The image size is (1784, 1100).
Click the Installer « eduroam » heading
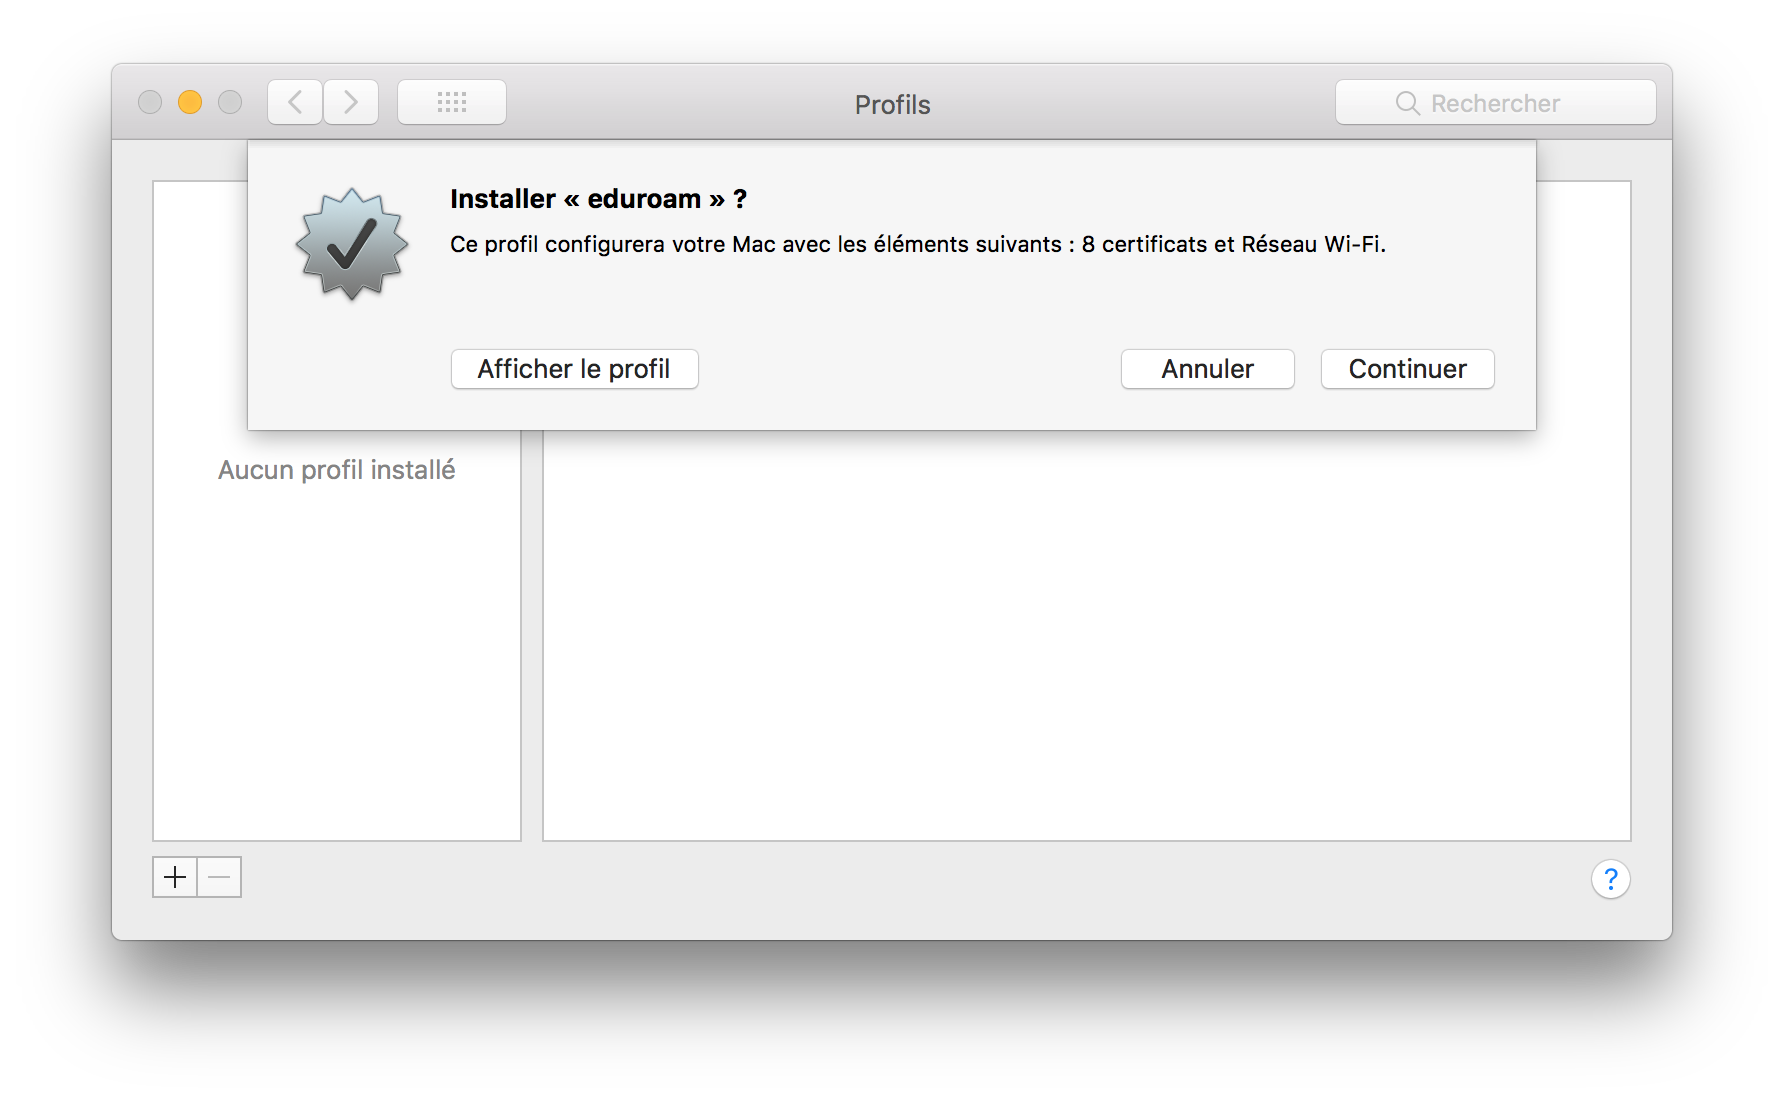pos(597,198)
